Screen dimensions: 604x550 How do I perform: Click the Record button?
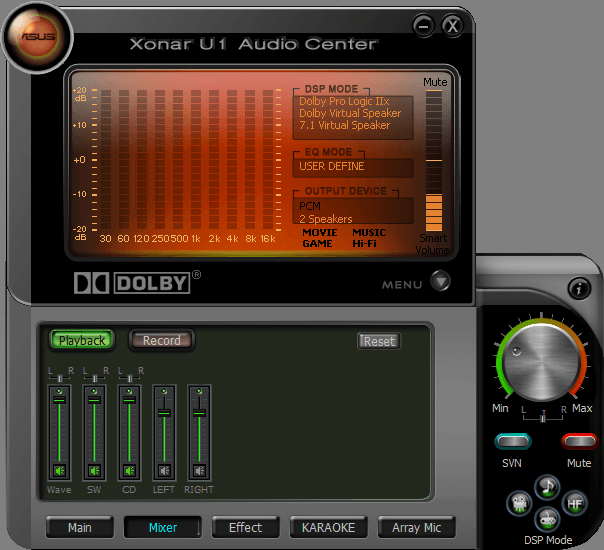click(x=161, y=340)
